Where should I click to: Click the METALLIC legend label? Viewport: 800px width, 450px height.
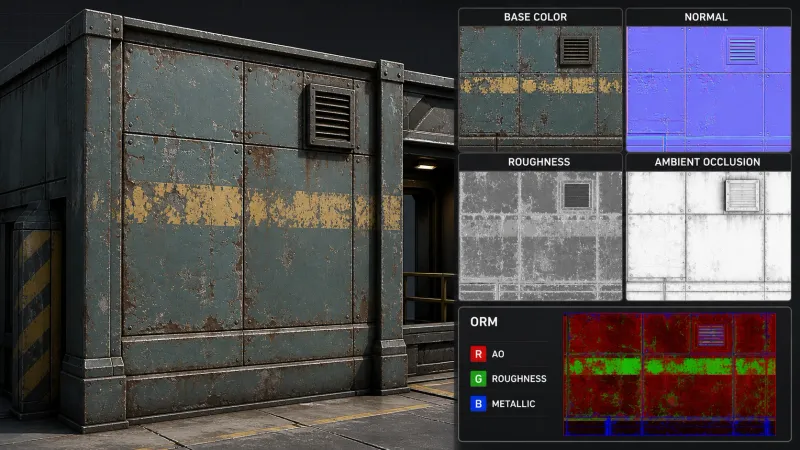513,404
